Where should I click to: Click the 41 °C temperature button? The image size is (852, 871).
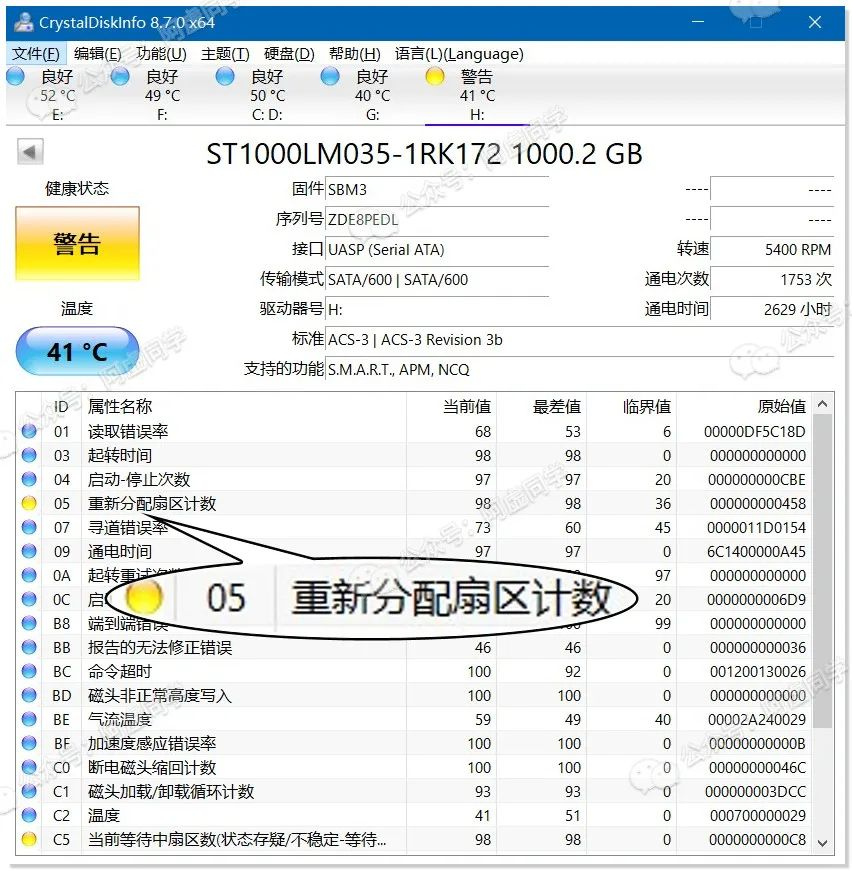click(77, 351)
